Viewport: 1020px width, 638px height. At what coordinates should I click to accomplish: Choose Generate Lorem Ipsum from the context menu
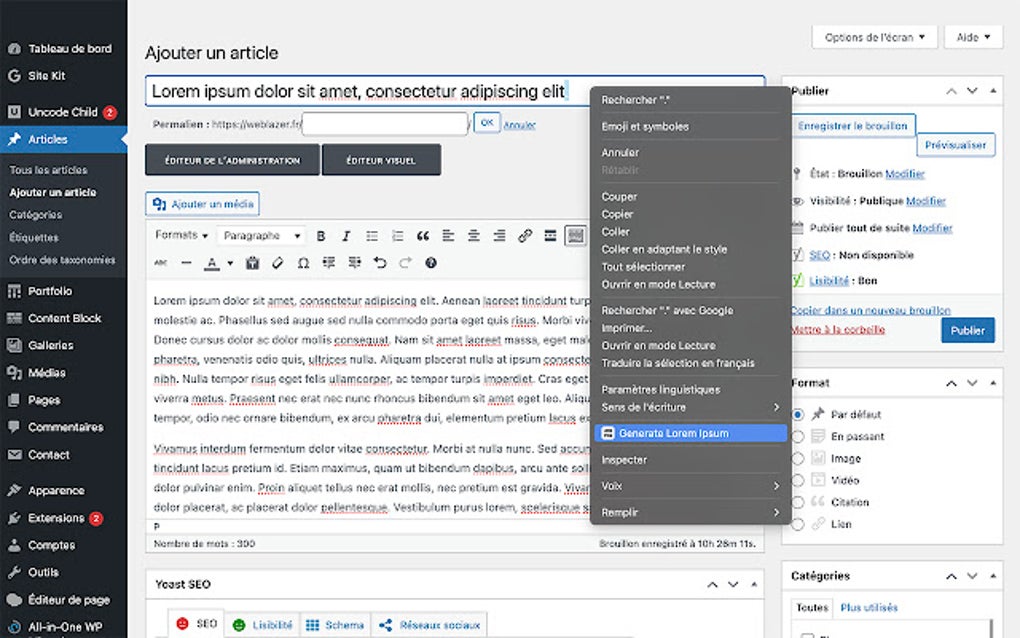tap(690, 432)
